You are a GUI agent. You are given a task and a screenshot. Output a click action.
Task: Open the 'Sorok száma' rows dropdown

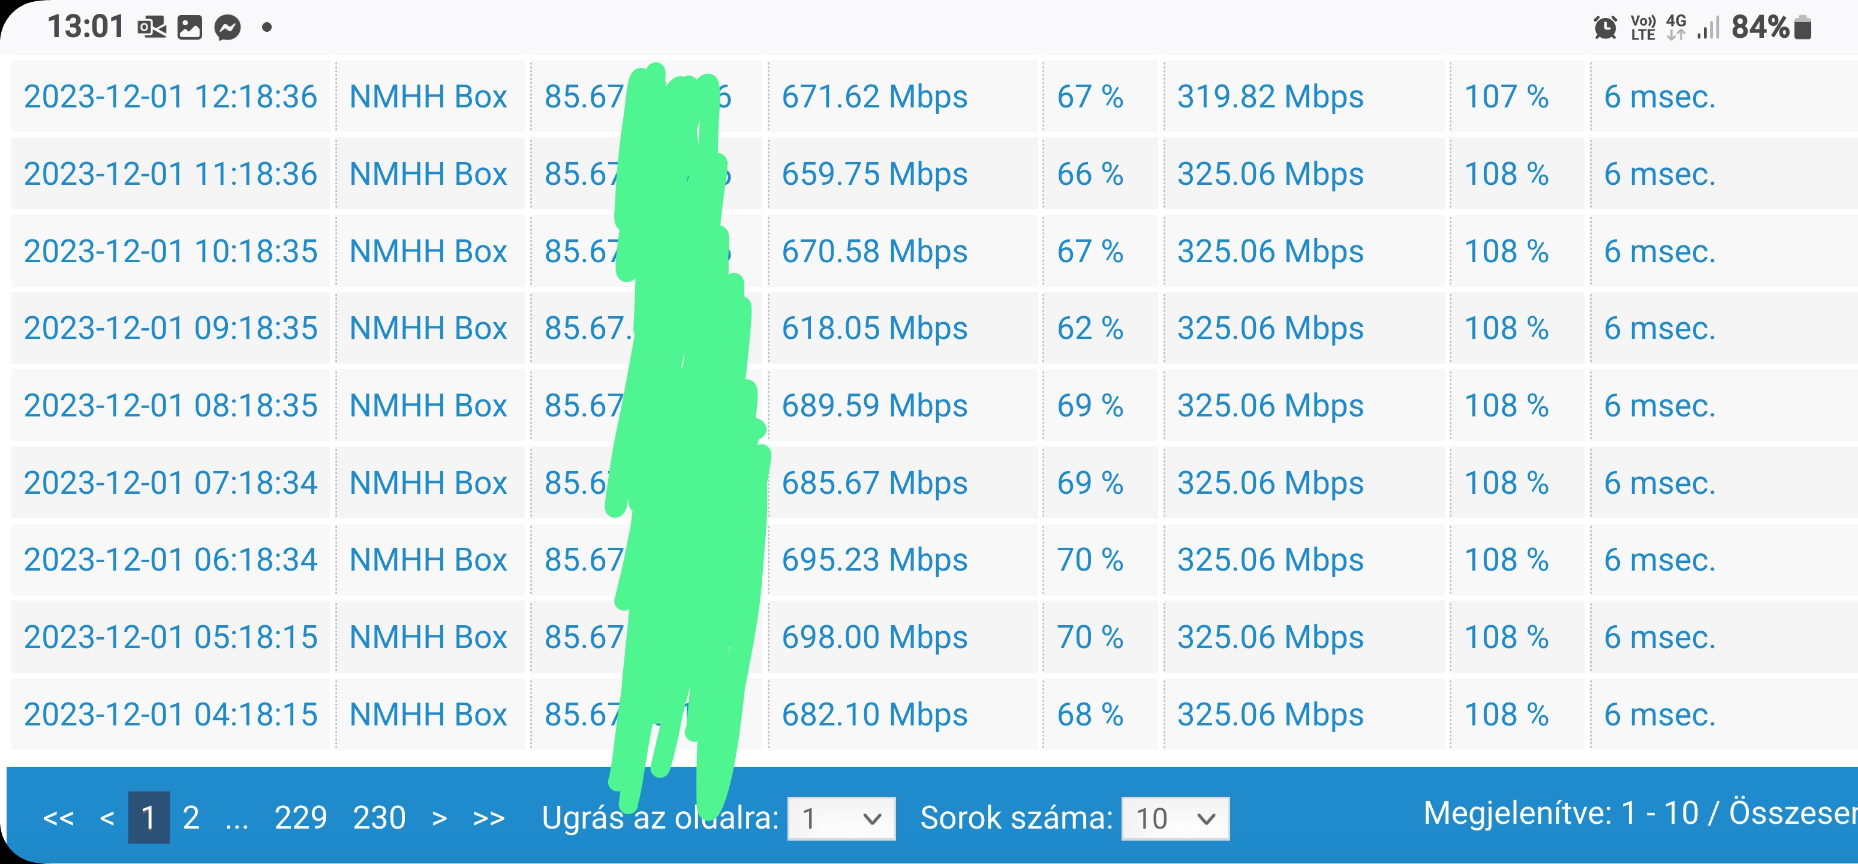point(1176,819)
